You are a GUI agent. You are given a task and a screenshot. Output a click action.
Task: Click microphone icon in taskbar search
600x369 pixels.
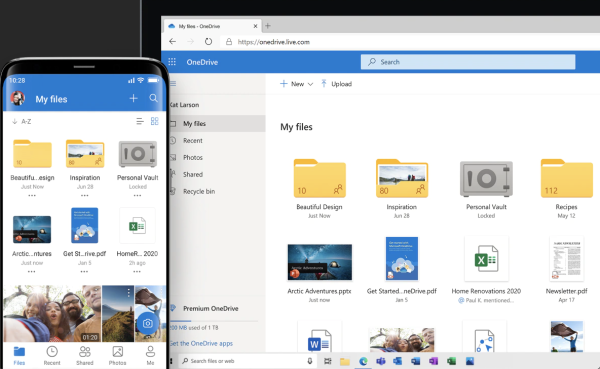[310, 361]
